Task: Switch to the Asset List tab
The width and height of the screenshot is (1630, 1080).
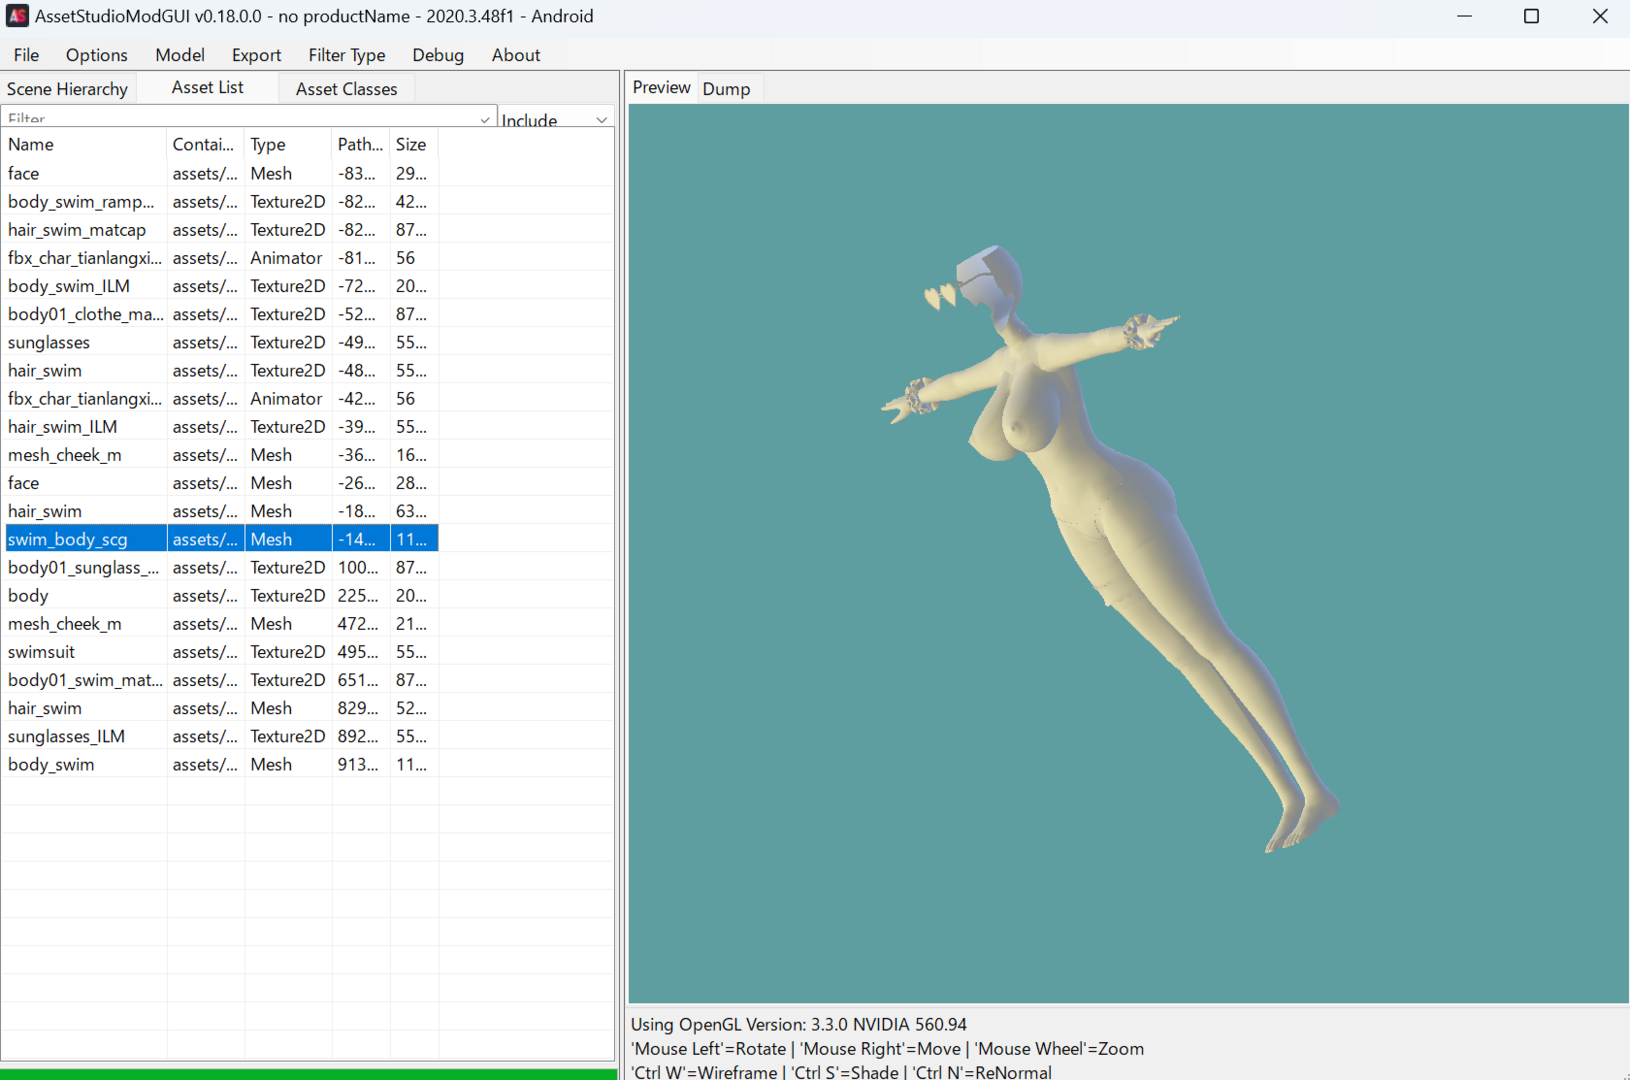Action: tap(208, 87)
